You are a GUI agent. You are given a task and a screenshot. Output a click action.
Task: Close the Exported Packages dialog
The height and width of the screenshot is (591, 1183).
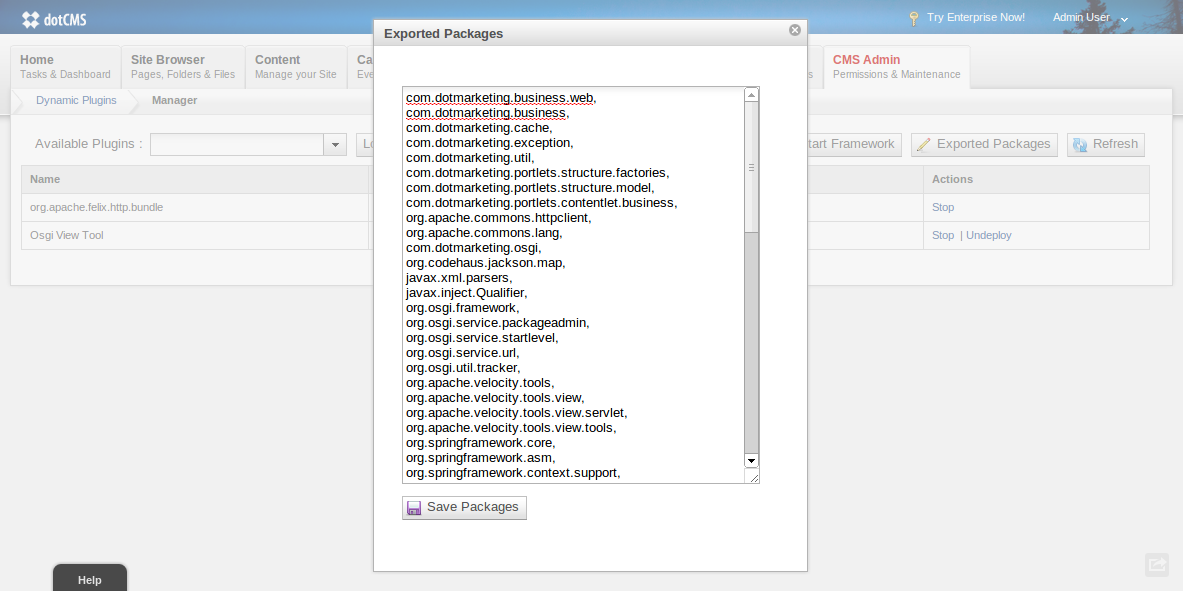point(795,30)
